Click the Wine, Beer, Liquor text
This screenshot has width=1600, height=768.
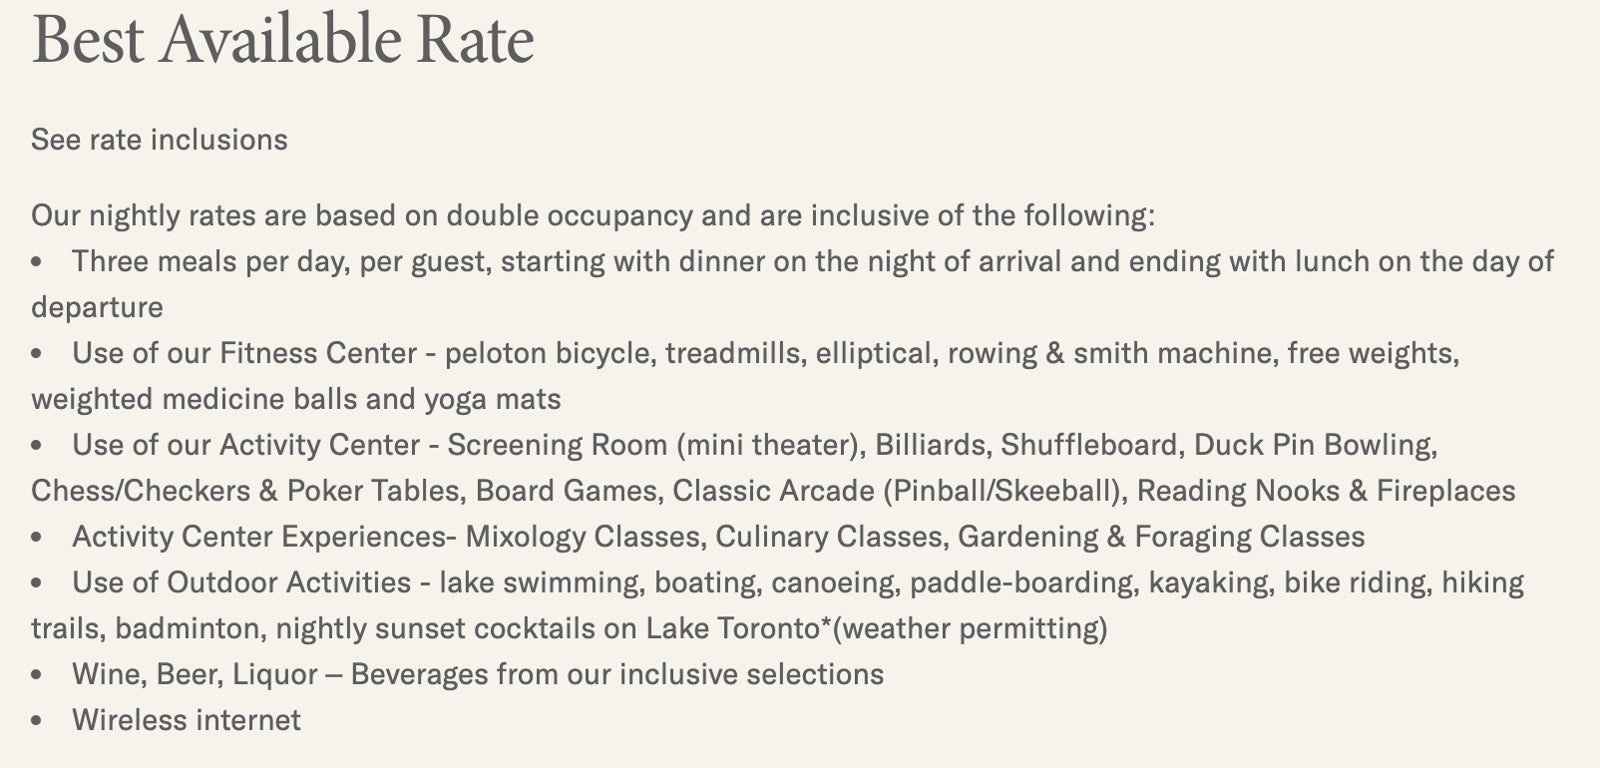pos(195,675)
